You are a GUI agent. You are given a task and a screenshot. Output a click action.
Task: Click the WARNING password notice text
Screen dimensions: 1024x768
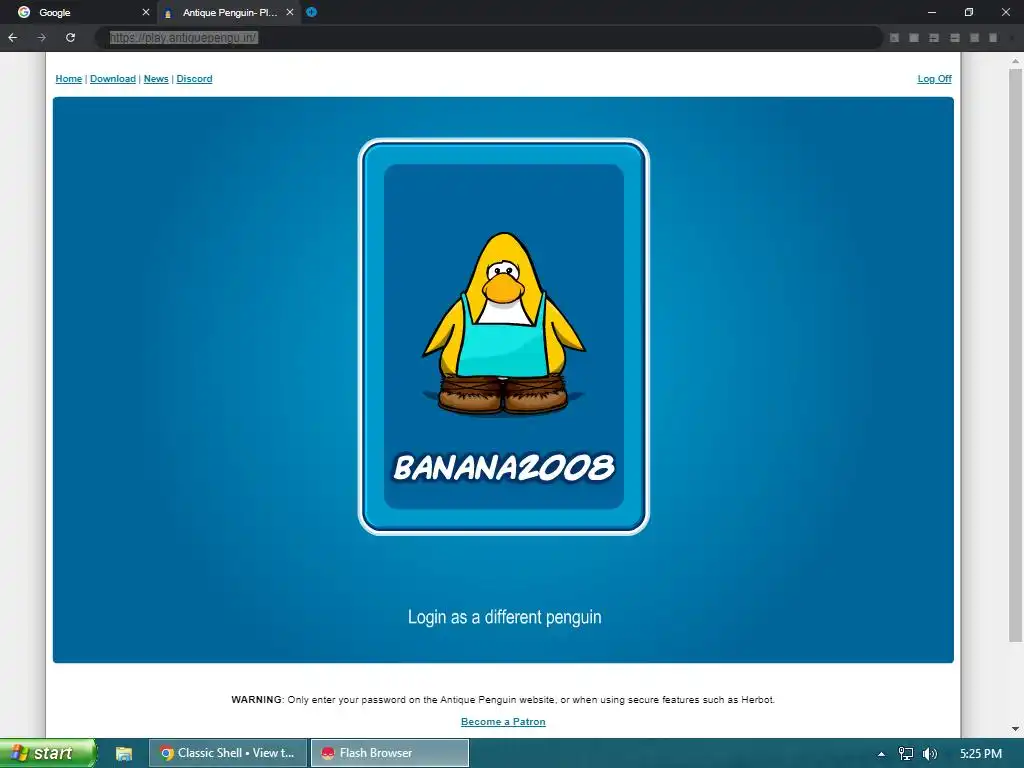click(x=503, y=699)
